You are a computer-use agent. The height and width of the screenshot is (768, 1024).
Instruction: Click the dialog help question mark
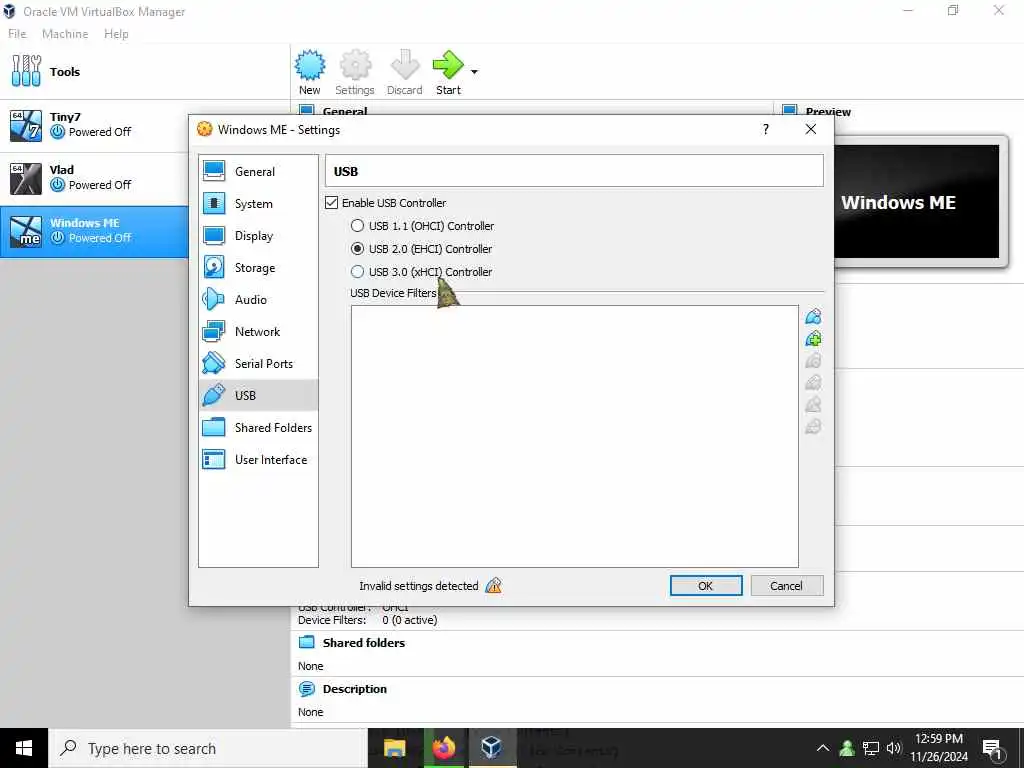pyautogui.click(x=765, y=129)
